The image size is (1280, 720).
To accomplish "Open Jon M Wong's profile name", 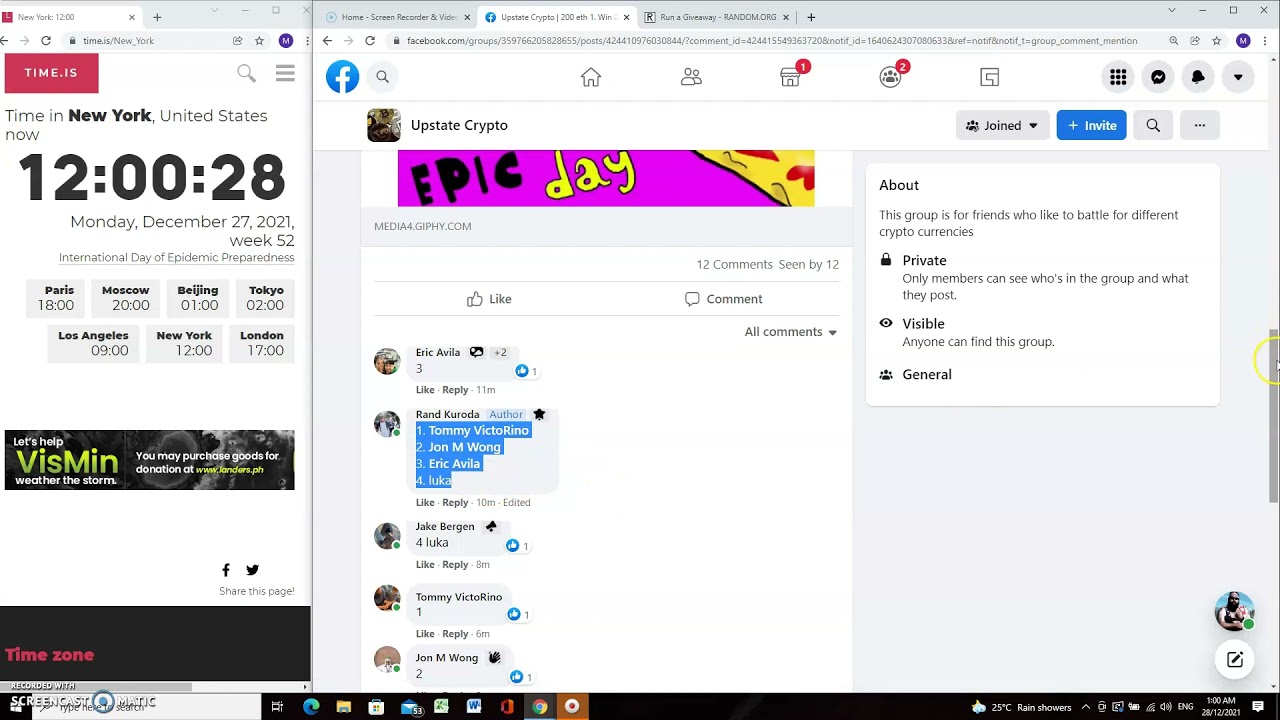I will click(447, 658).
